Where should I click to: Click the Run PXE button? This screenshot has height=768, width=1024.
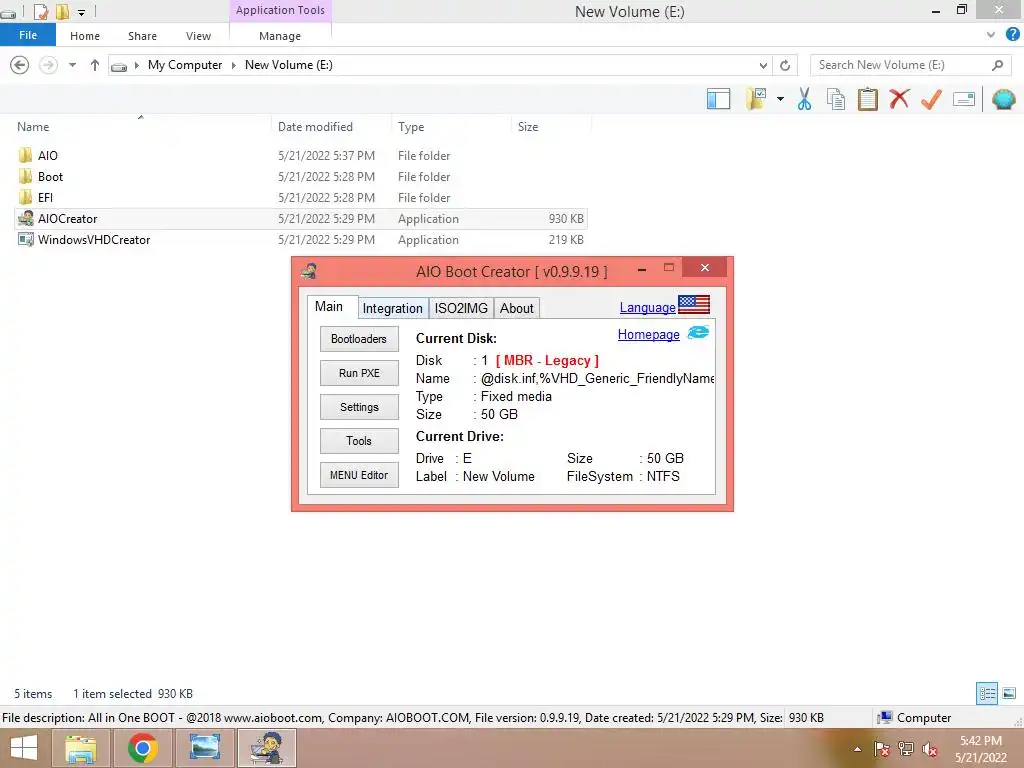coord(359,373)
